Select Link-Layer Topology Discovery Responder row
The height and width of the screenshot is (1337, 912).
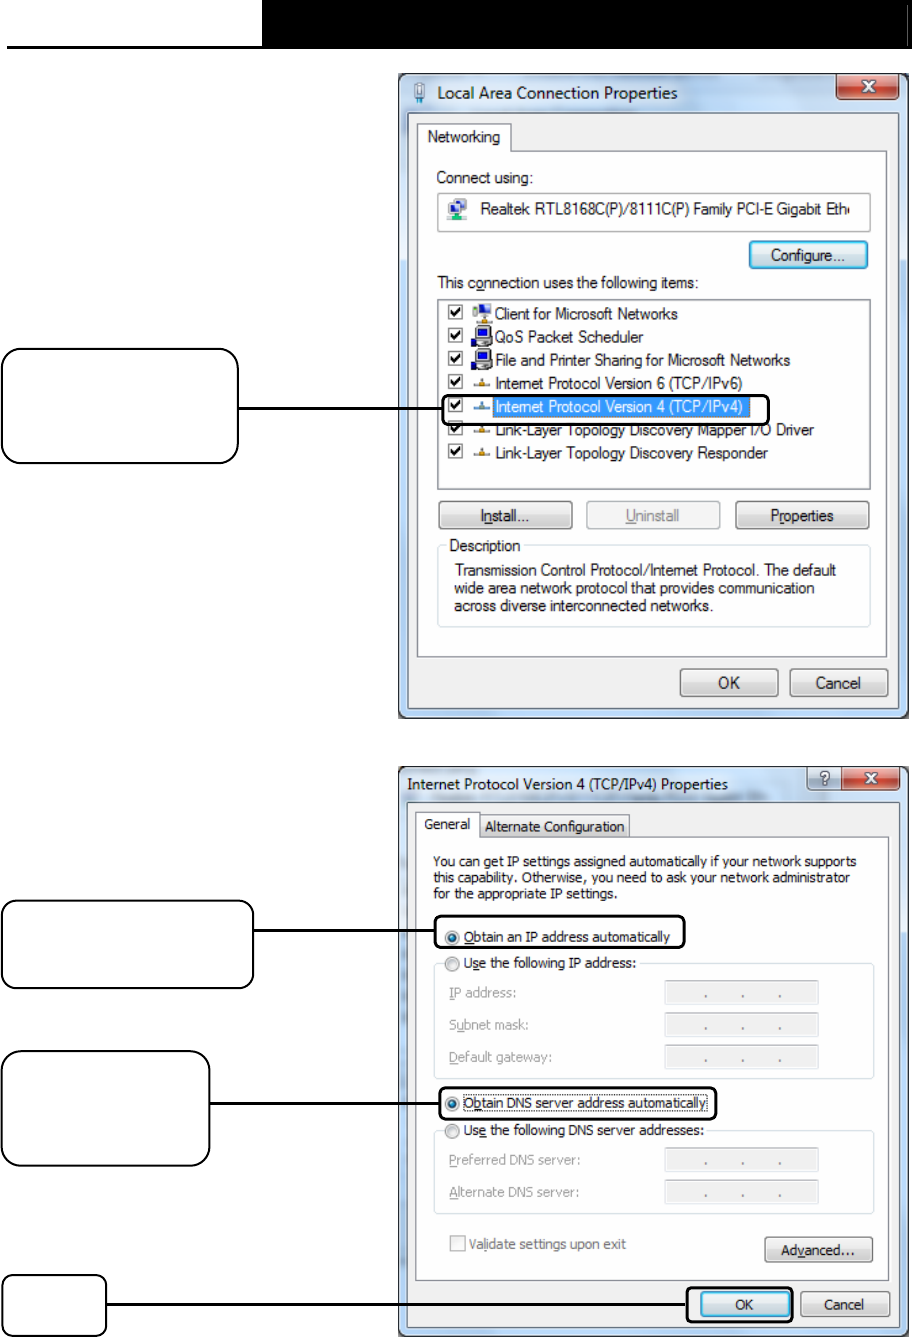click(631, 453)
